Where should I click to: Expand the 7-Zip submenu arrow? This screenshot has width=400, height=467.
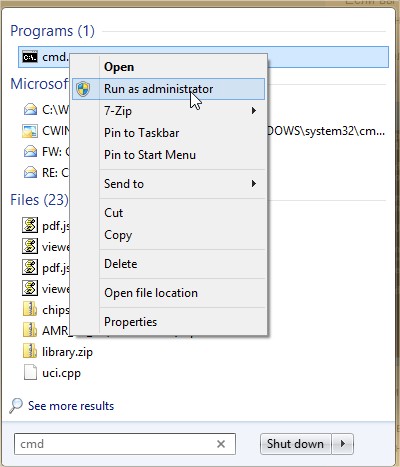(x=254, y=110)
